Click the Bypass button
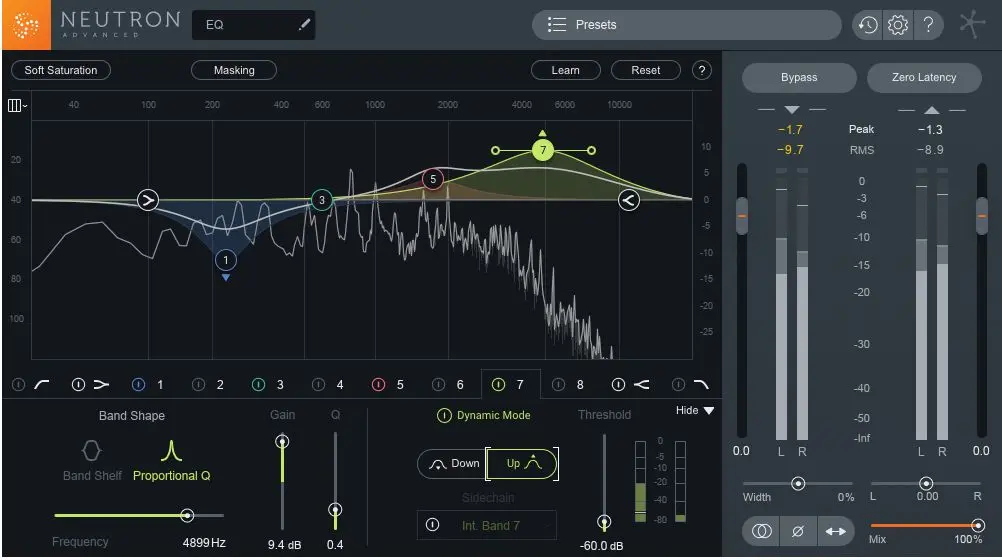The image size is (1002, 560). [x=798, y=77]
